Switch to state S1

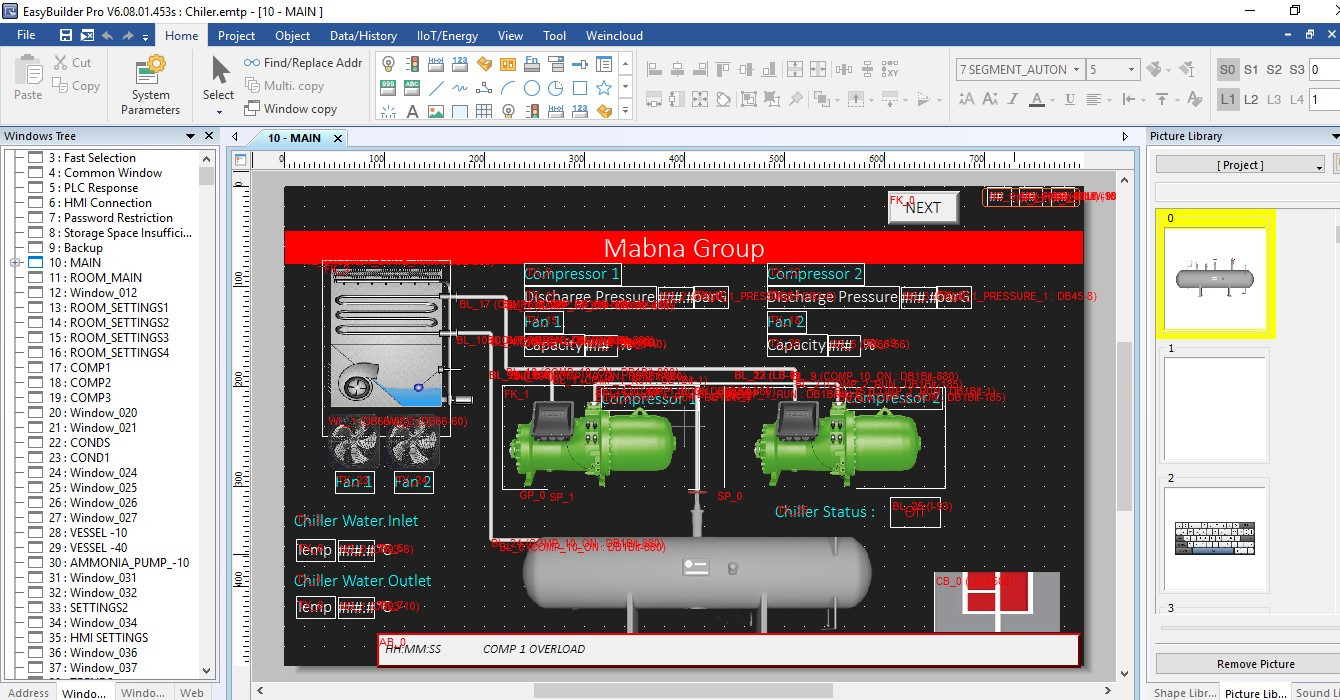click(1251, 69)
